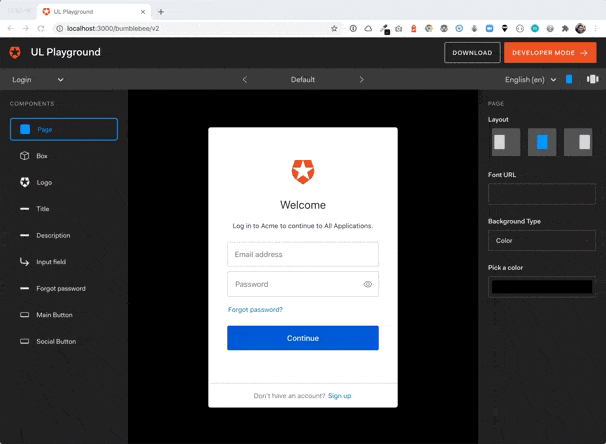Viewport: 606px width, 444px height.
Task: Select the Social Button component icon
Action: 24,341
